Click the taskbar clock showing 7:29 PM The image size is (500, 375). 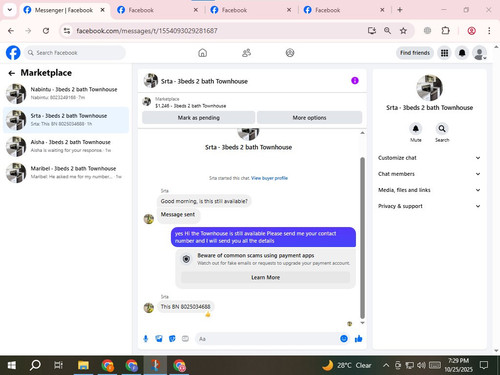pyautogui.click(x=458, y=365)
